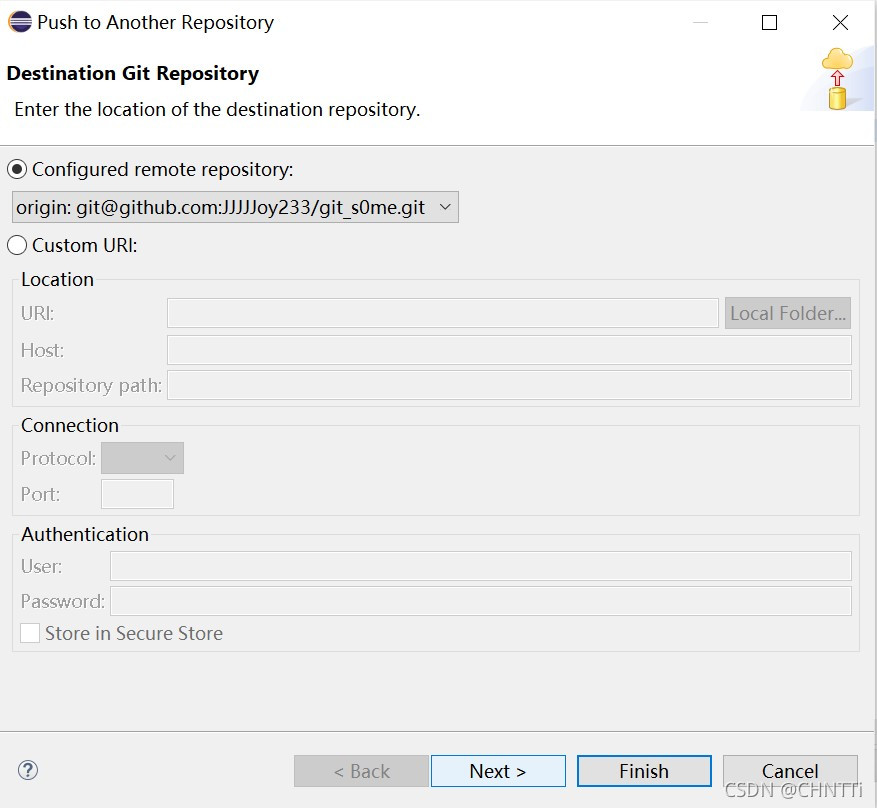Select Configured remote repository radio button

17,169
